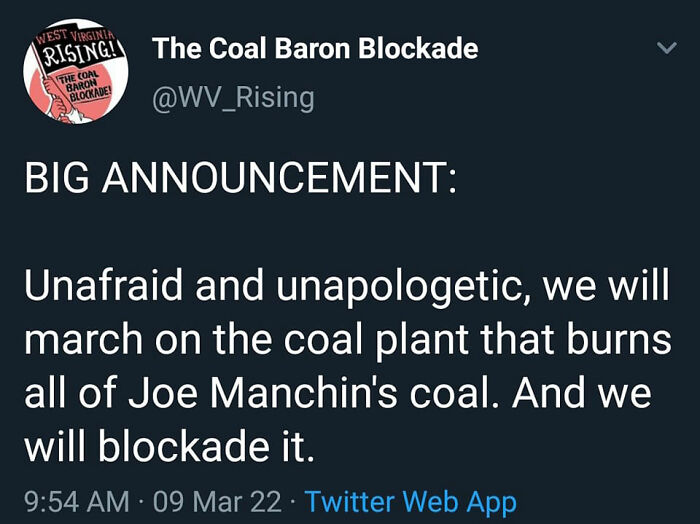Open the @WV_Rising handle link

click(232, 97)
